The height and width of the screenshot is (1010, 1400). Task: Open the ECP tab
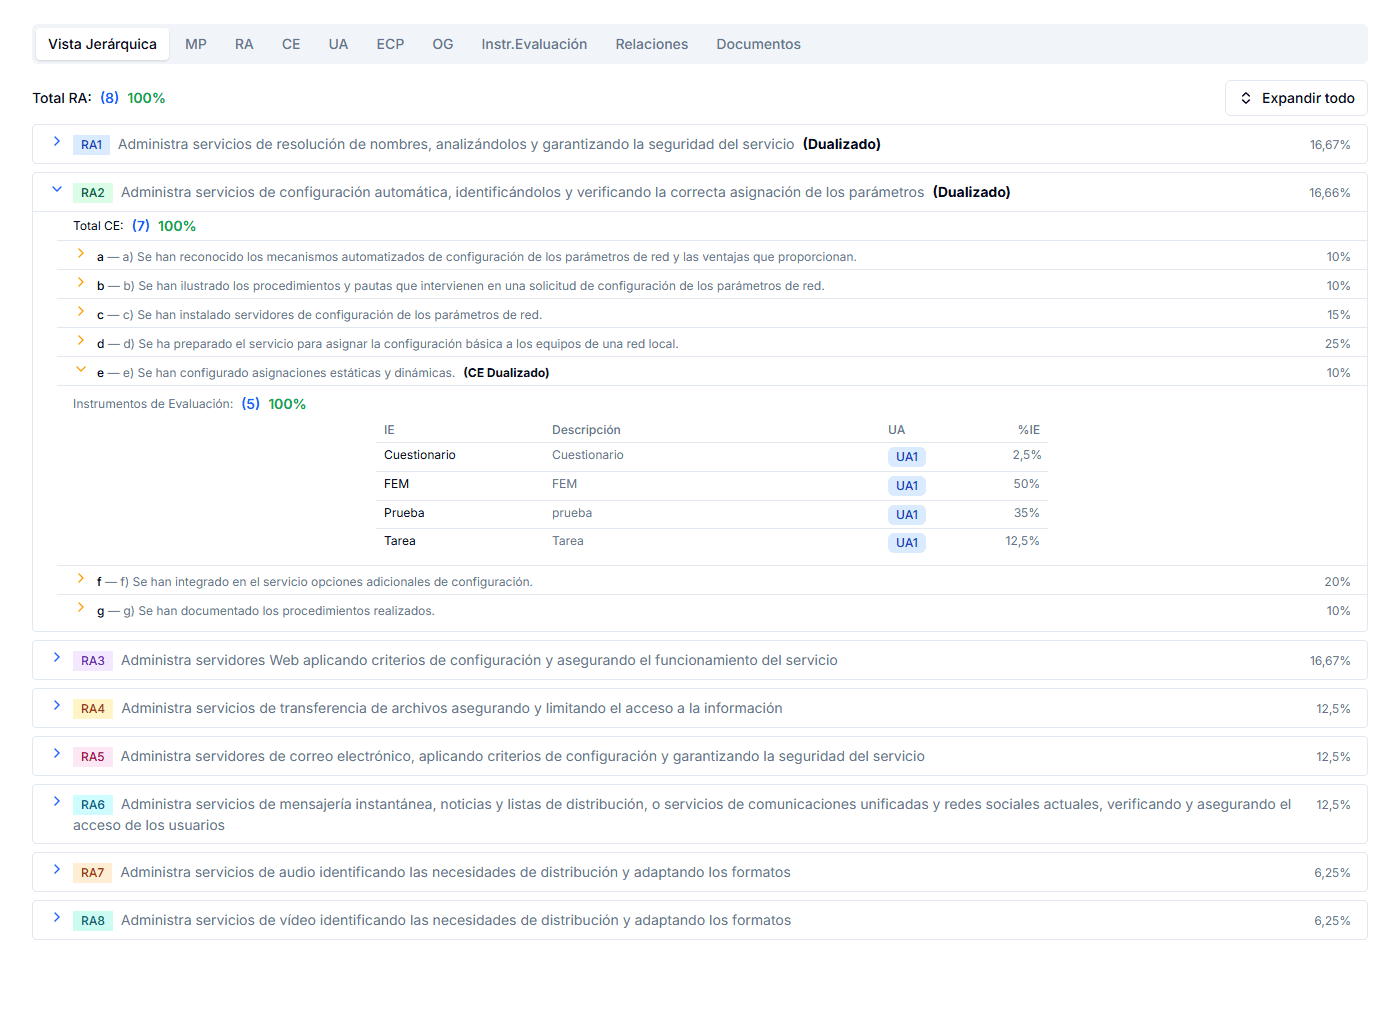click(391, 44)
